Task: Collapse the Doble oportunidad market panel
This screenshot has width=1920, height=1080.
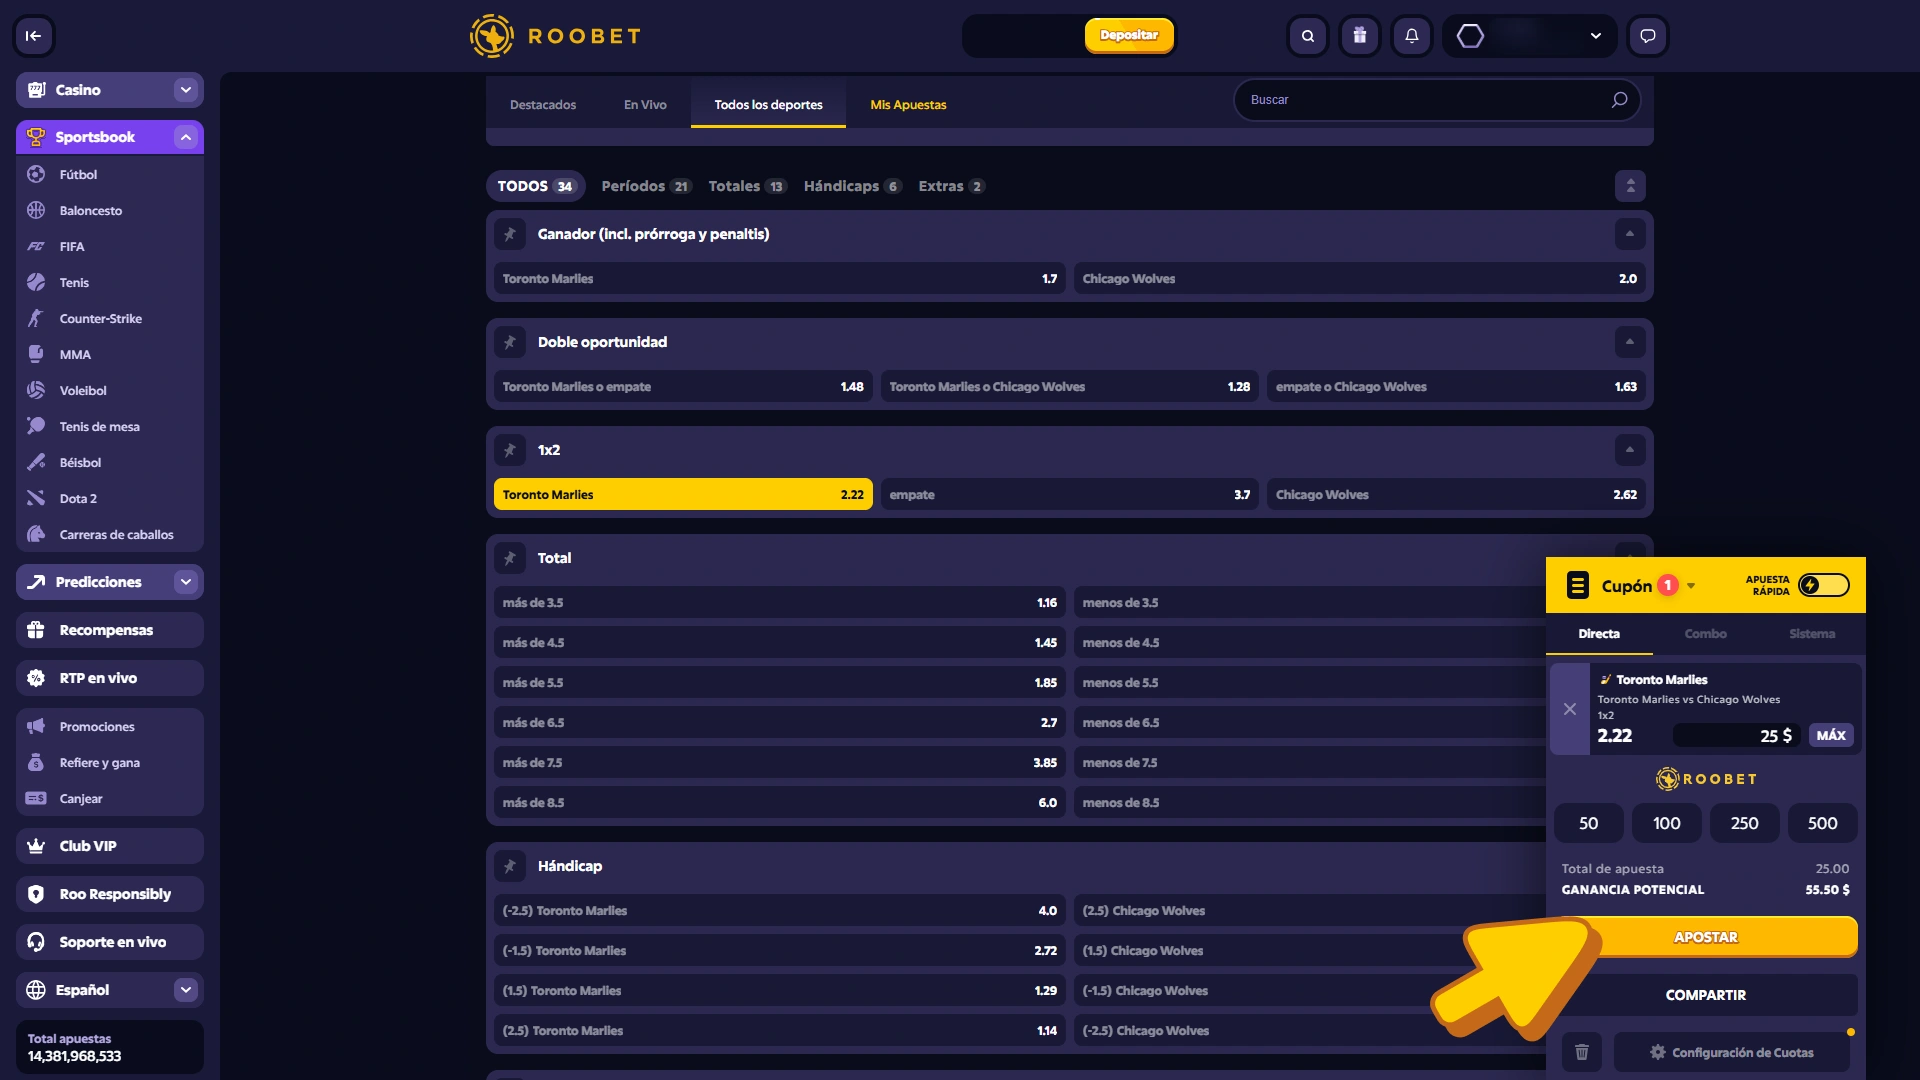Action: (1630, 342)
